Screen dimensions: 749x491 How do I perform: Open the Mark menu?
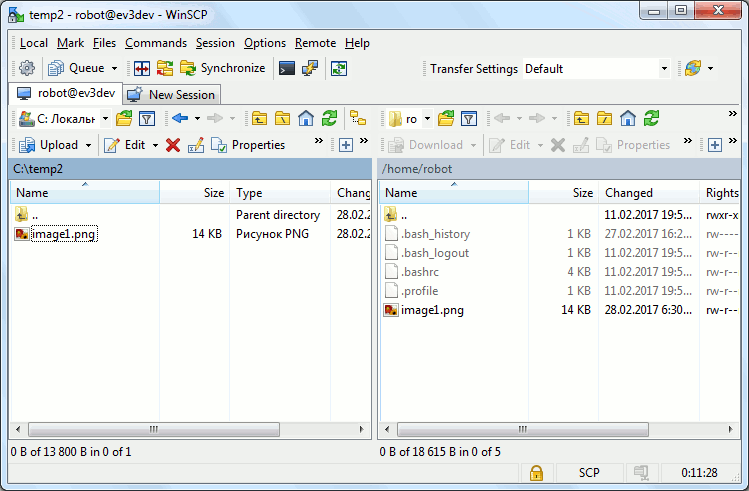click(70, 43)
